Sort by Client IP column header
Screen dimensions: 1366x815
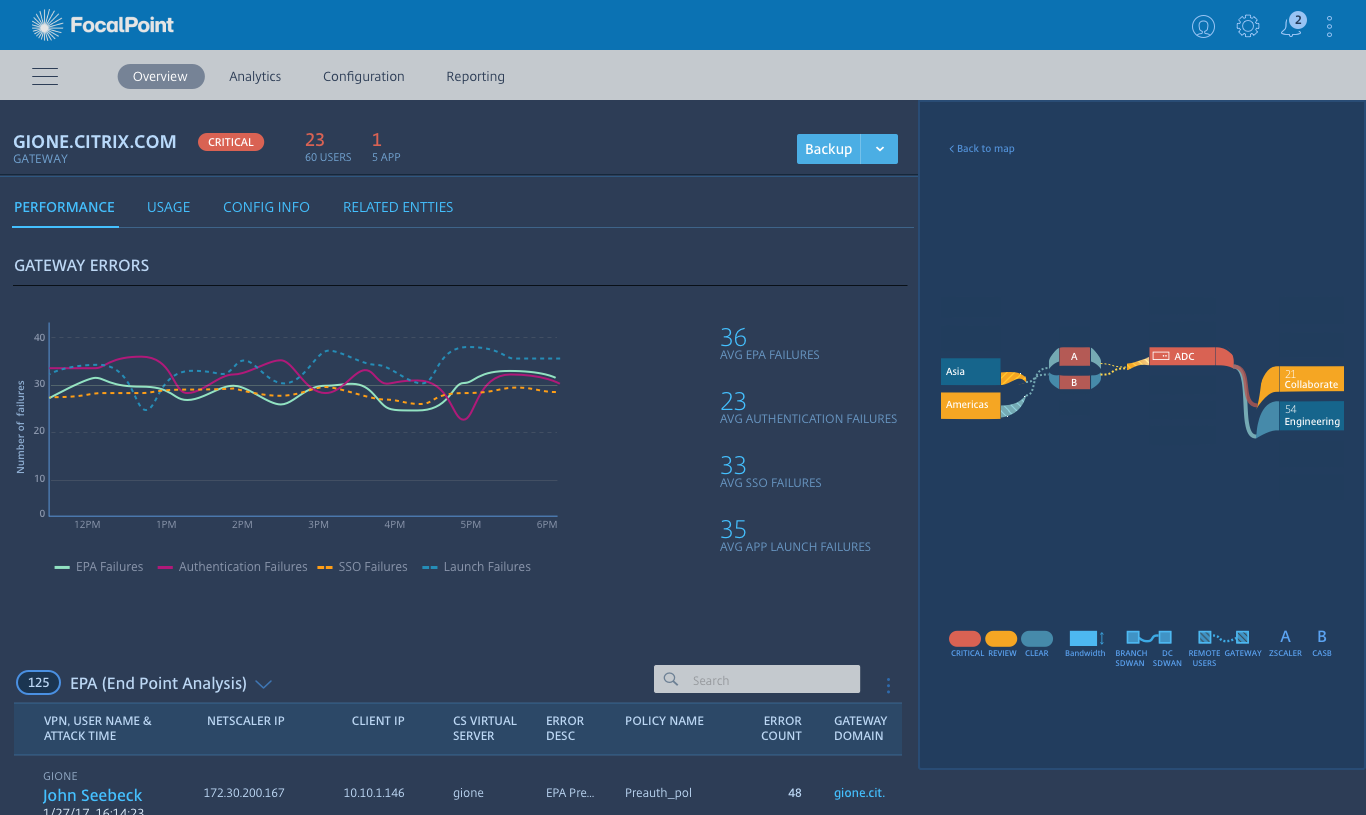(x=378, y=721)
